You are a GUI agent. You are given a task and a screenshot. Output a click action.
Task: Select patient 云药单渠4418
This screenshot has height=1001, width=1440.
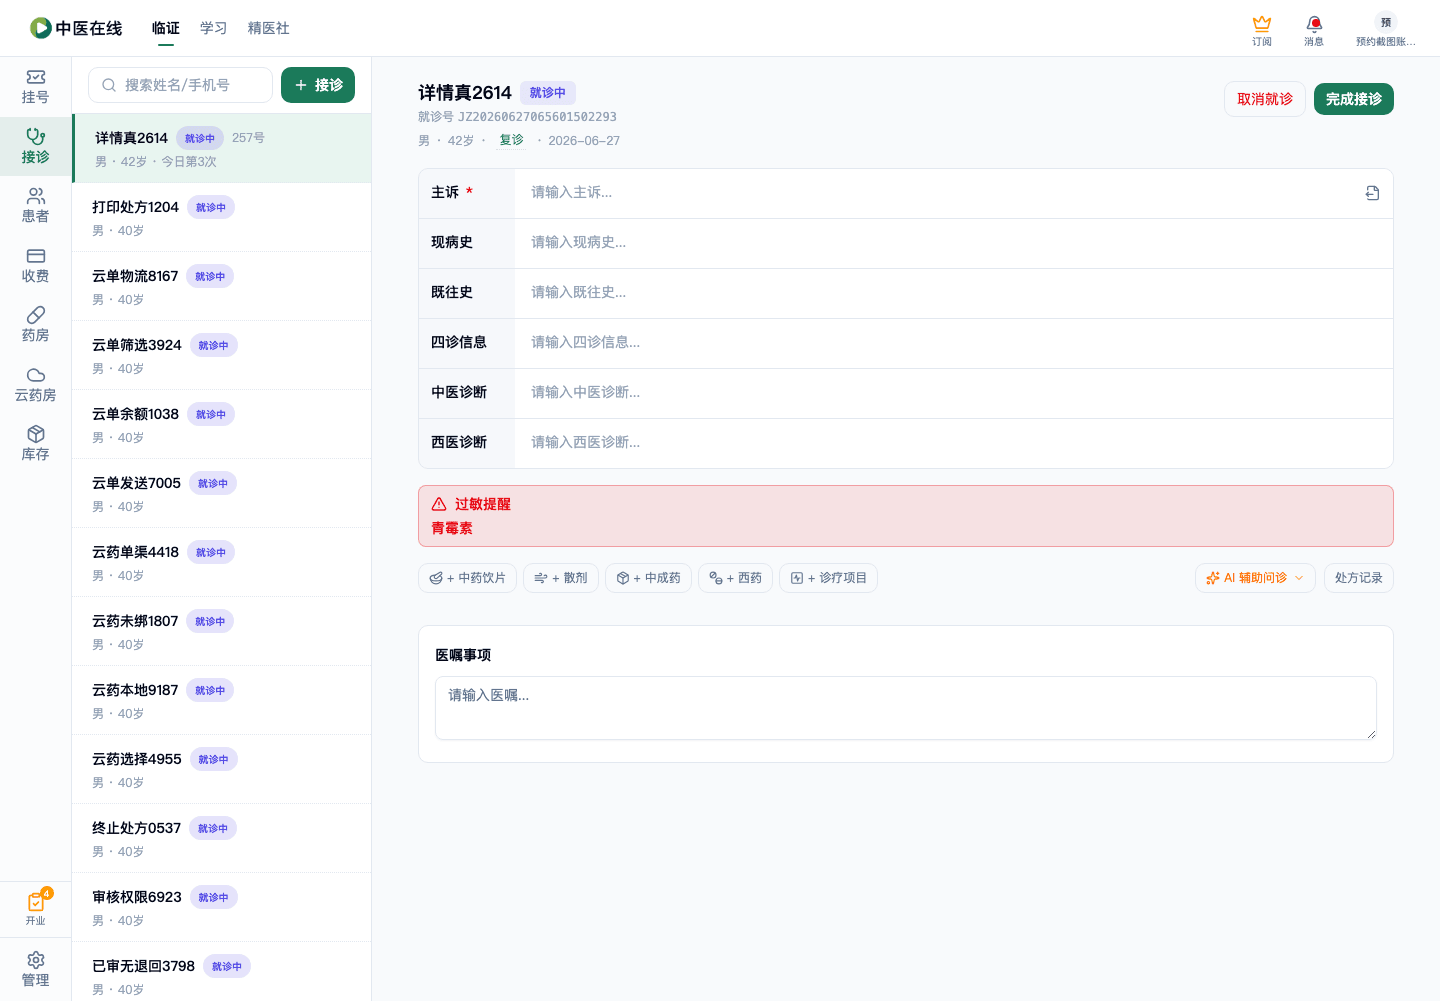click(222, 562)
